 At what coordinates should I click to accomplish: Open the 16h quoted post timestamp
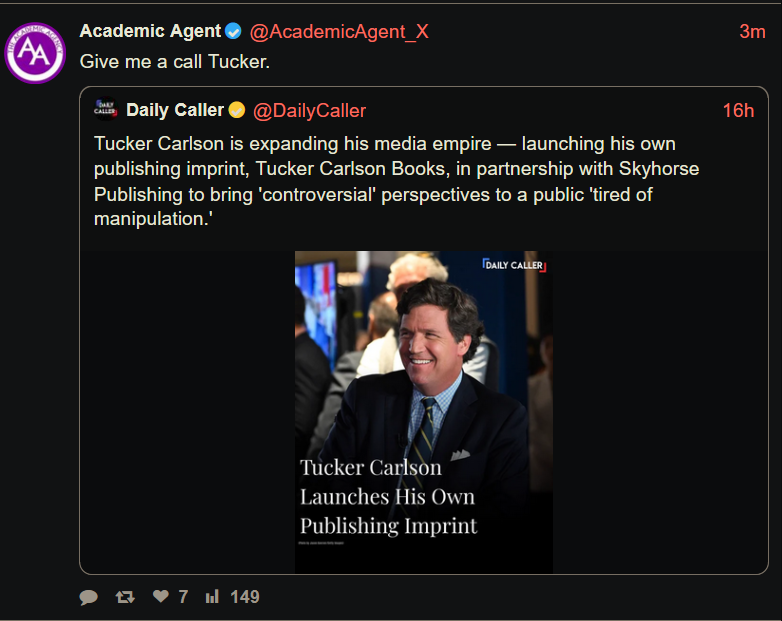click(738, 111)
